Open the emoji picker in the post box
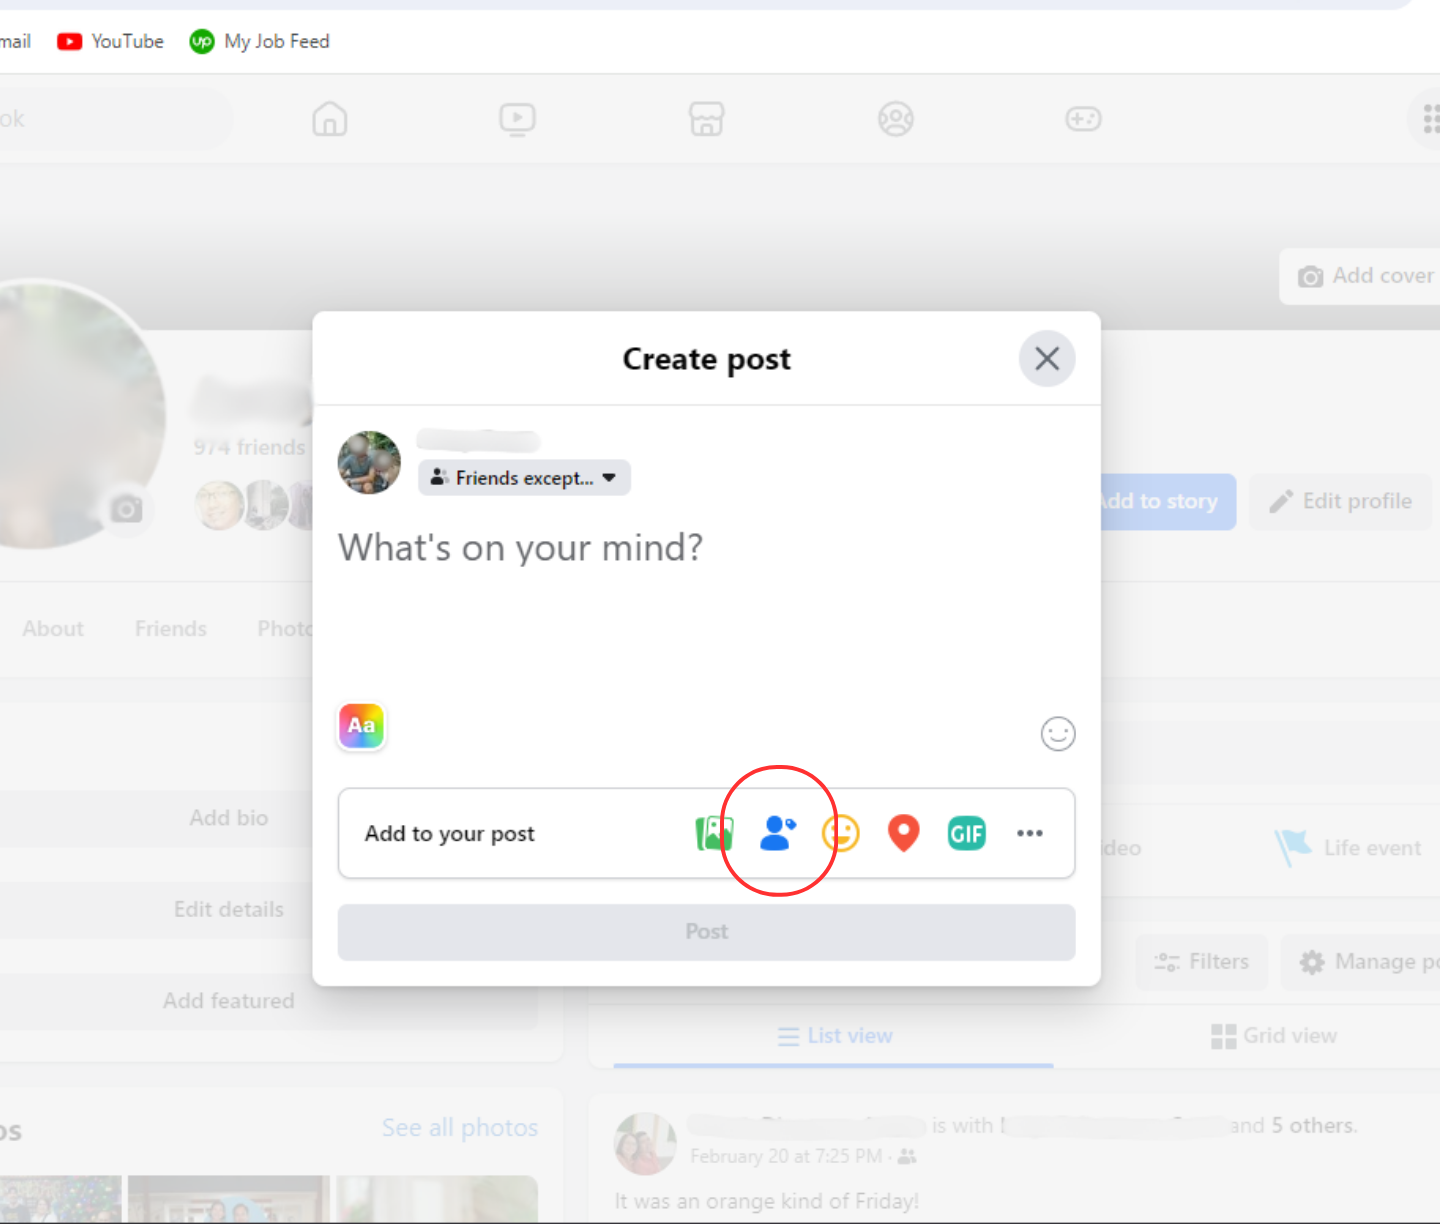The width and height of the screenshot is (1440, 1224). point(1058,734)
